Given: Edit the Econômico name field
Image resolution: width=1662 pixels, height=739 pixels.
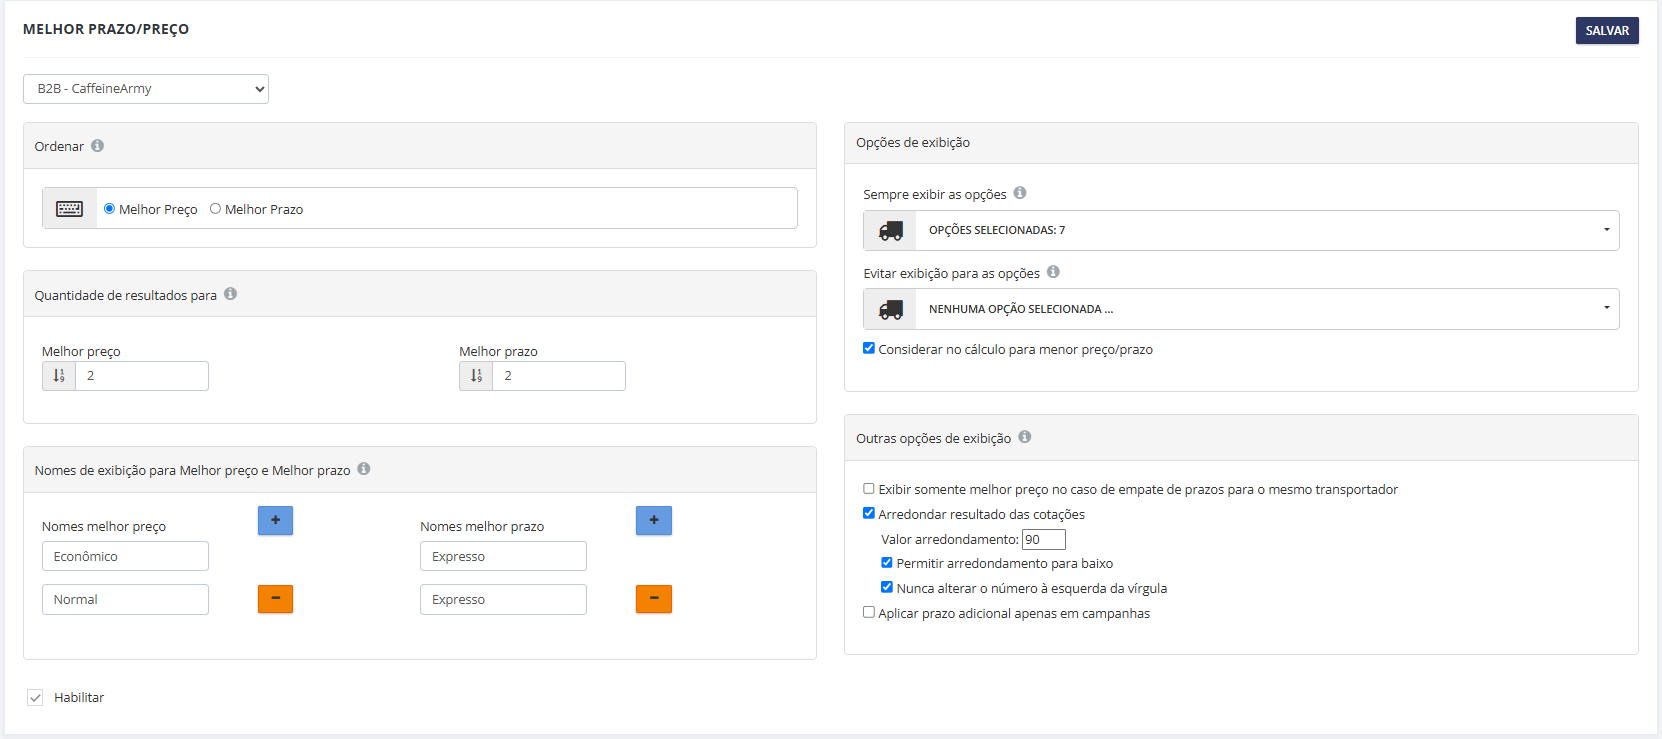Looking at the screenshot, I should coord(125,556).
